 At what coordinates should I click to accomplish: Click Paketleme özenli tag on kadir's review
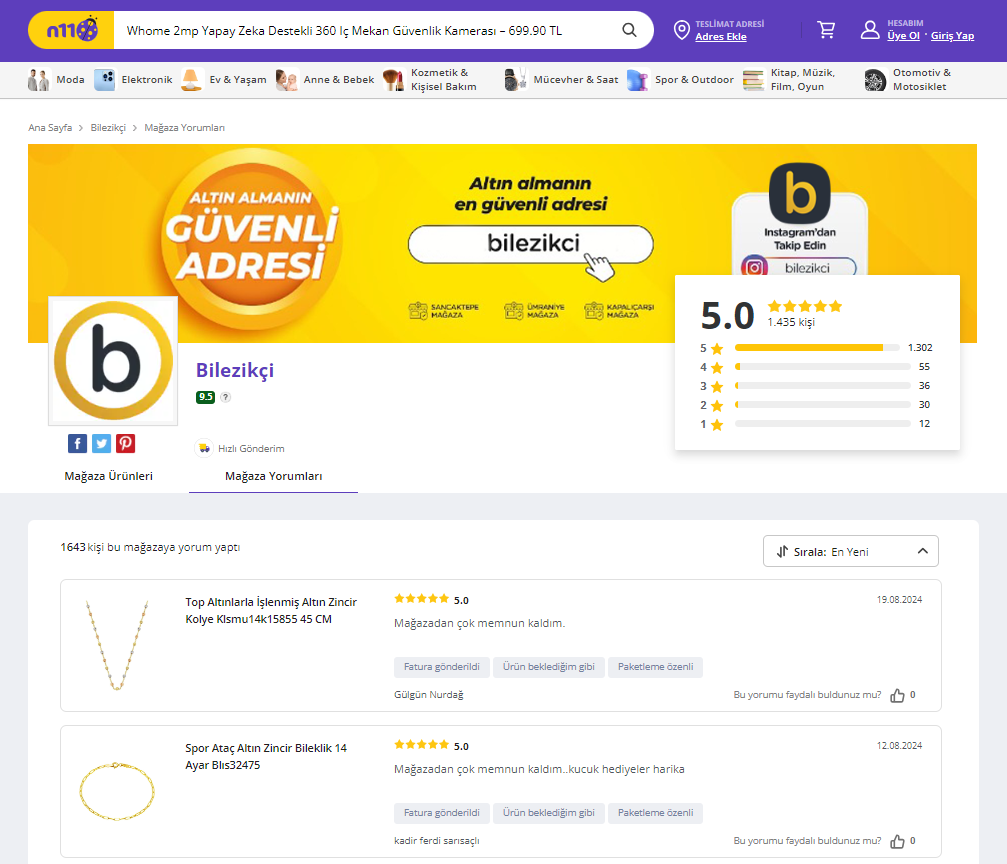tap(656, 813)
